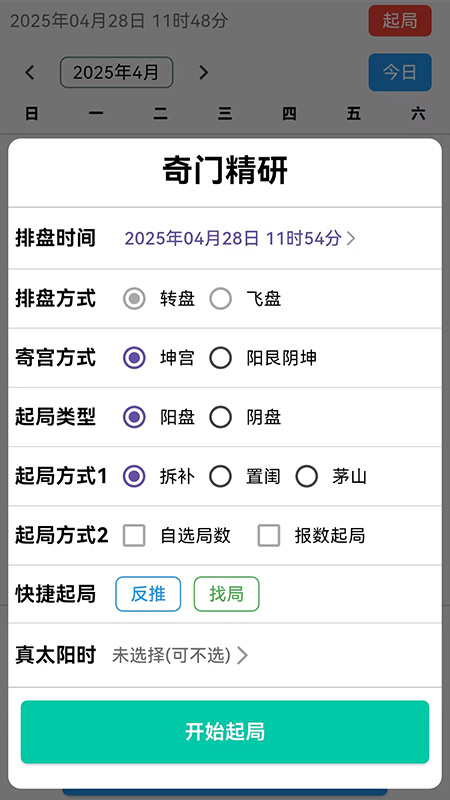Tap the red 起局 button
Screen dimensions: 450x800
click(400, 21)
